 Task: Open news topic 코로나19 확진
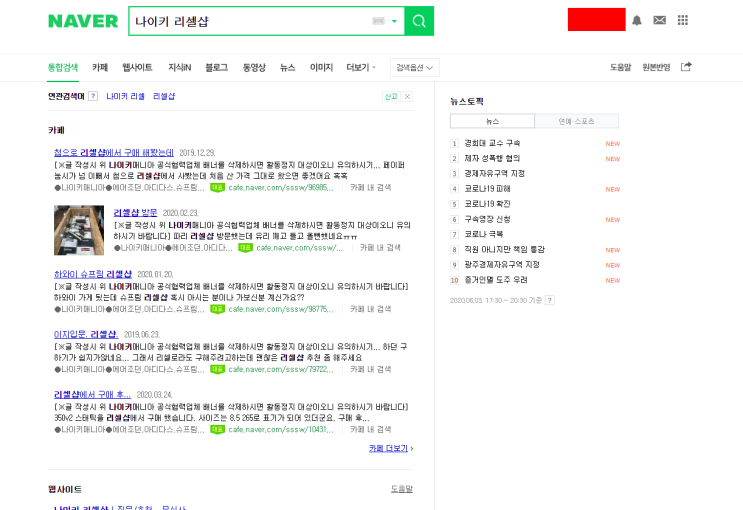487,204
